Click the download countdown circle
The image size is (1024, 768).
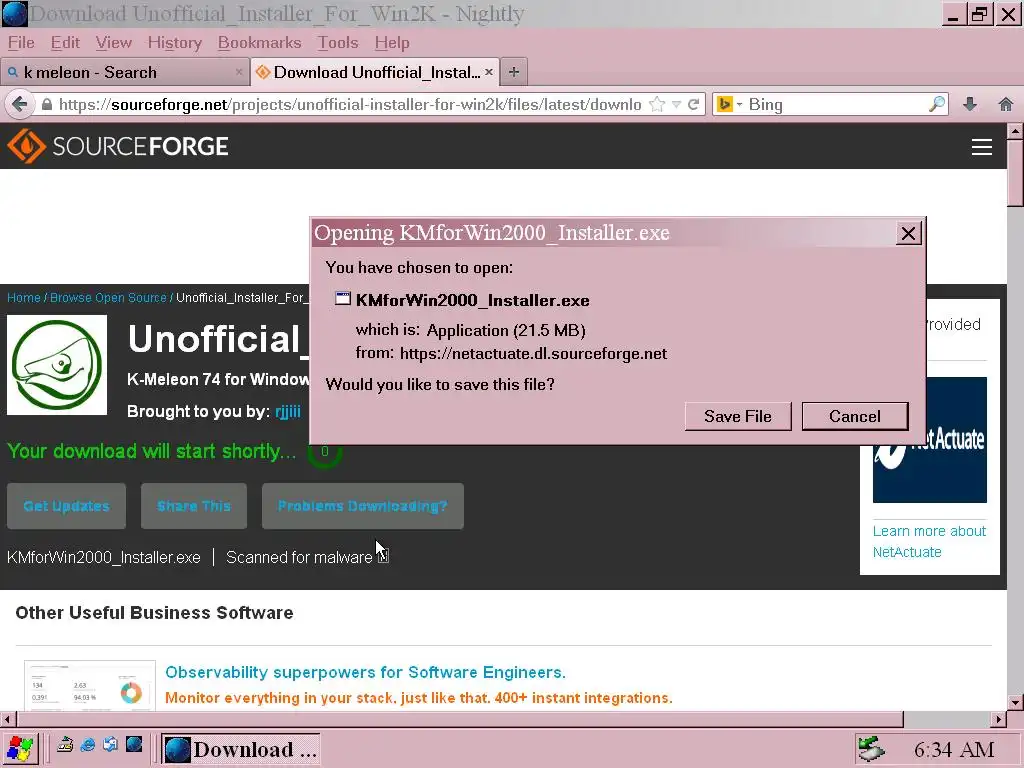point(325,451)
